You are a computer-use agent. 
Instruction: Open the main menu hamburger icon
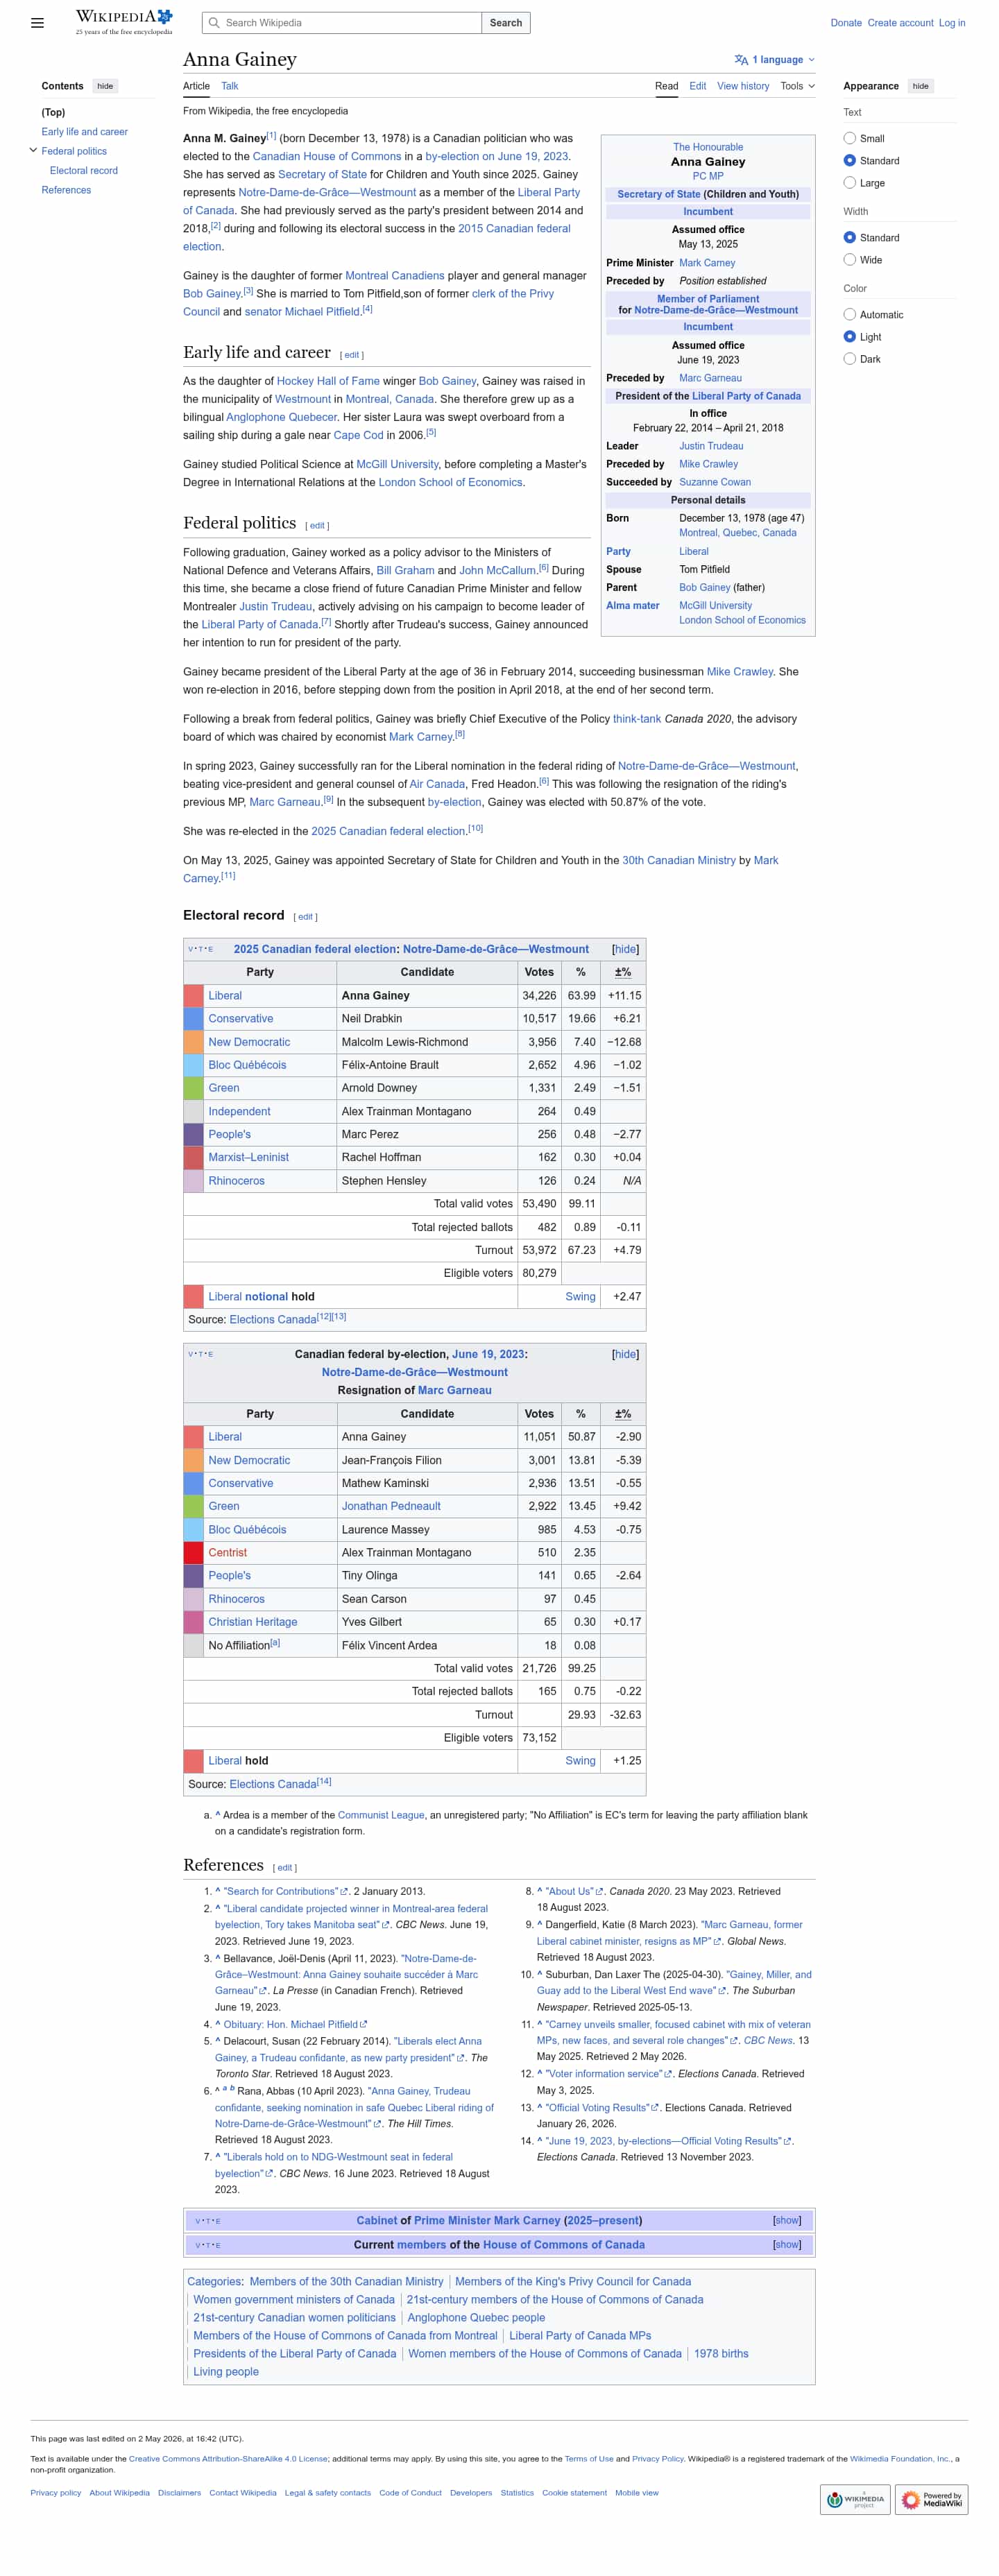click(x=37, y=23)
